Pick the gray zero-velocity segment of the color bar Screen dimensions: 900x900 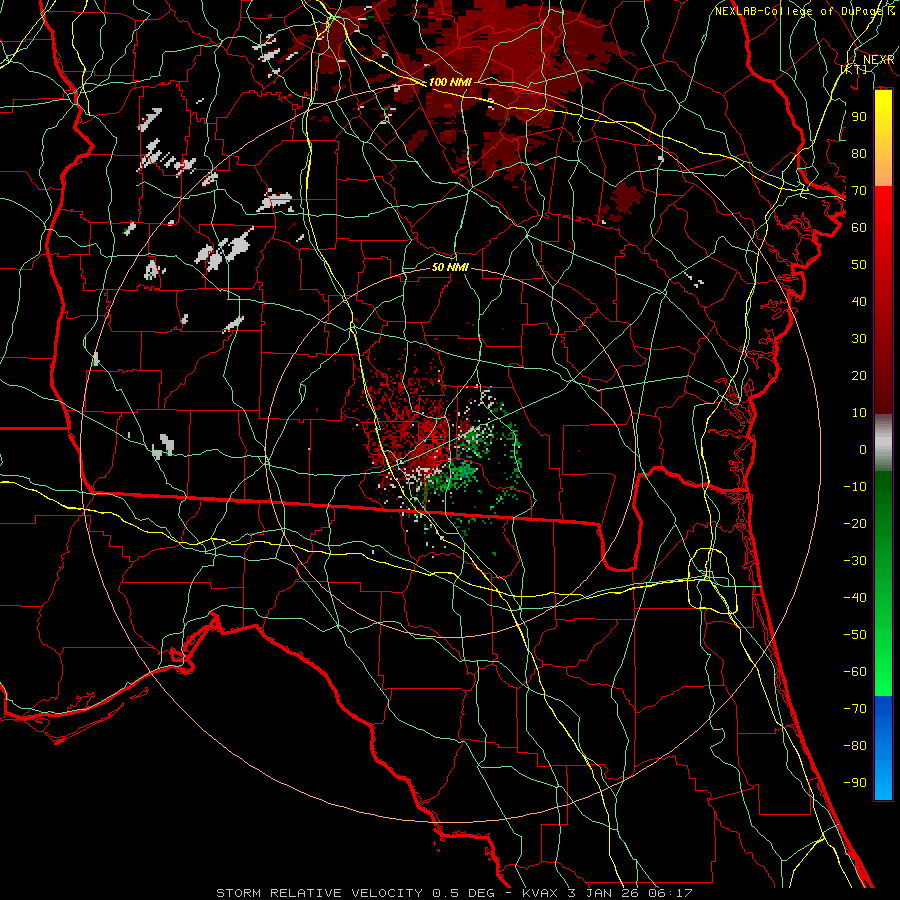(x=883, y=442)
